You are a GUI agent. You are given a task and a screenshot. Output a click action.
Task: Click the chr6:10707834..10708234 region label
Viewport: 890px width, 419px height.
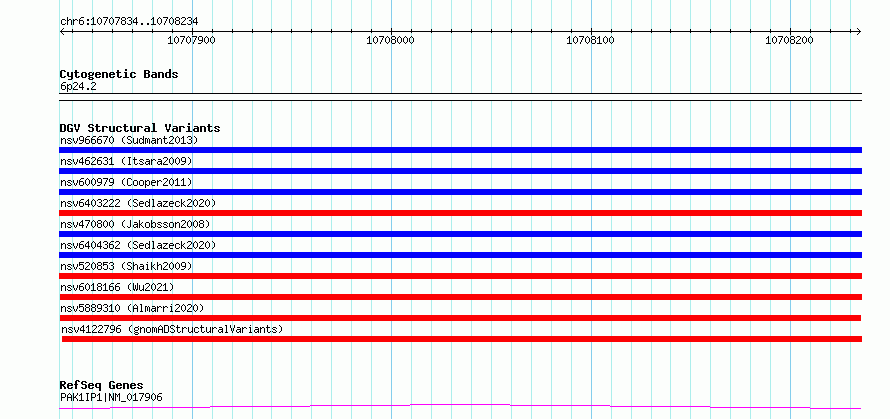pos(129,22)
